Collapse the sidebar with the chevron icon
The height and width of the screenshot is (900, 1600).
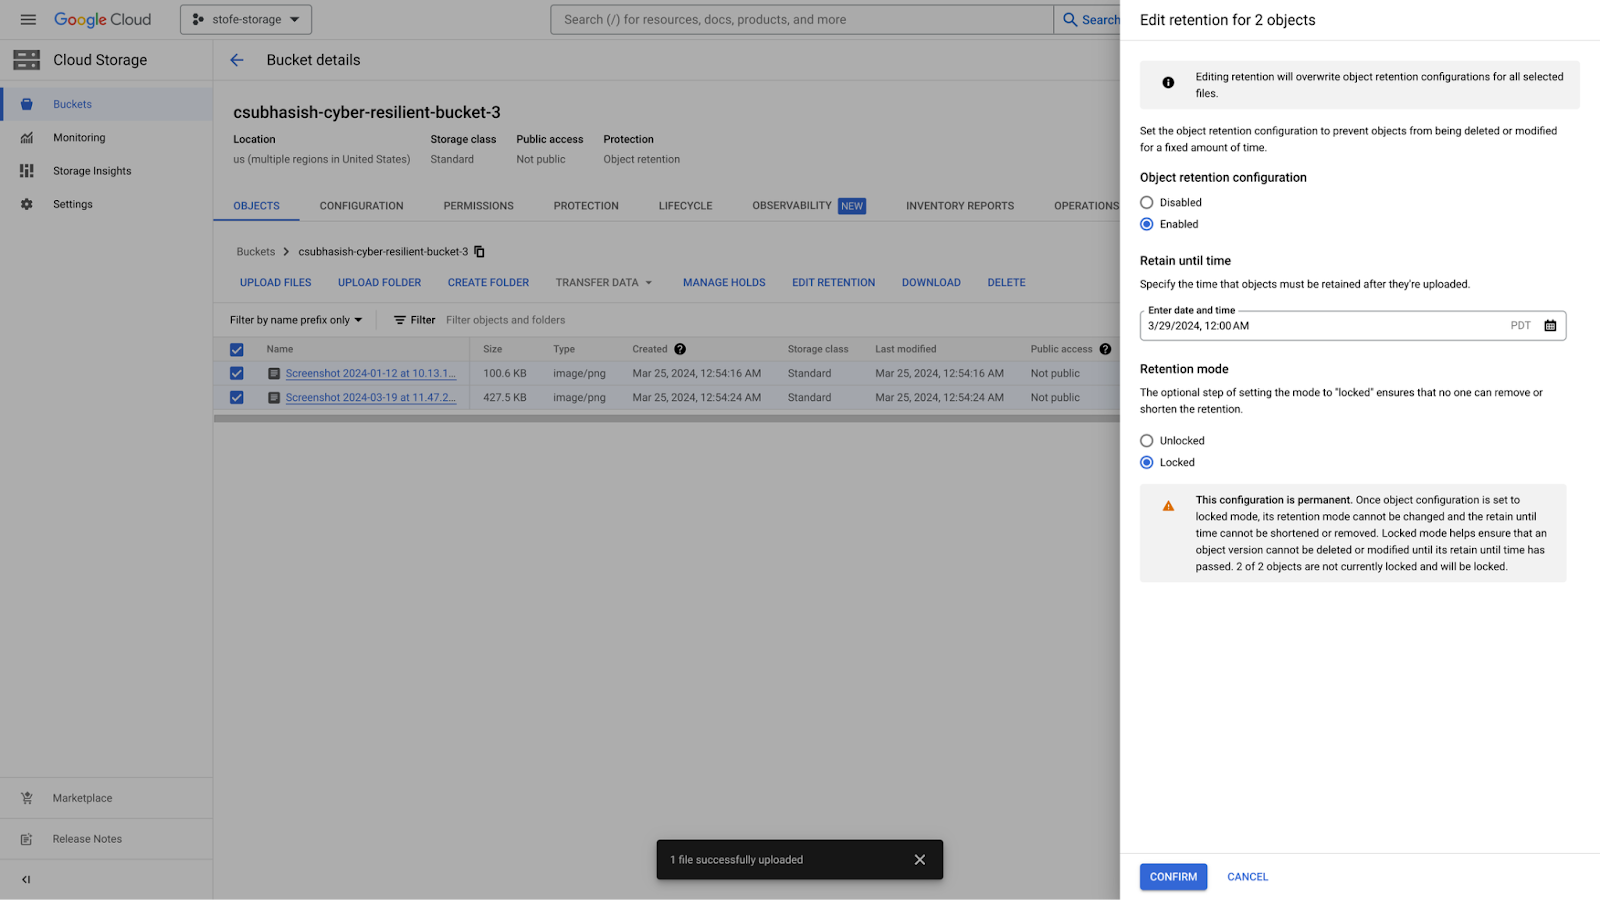click(x=26, y=879)
